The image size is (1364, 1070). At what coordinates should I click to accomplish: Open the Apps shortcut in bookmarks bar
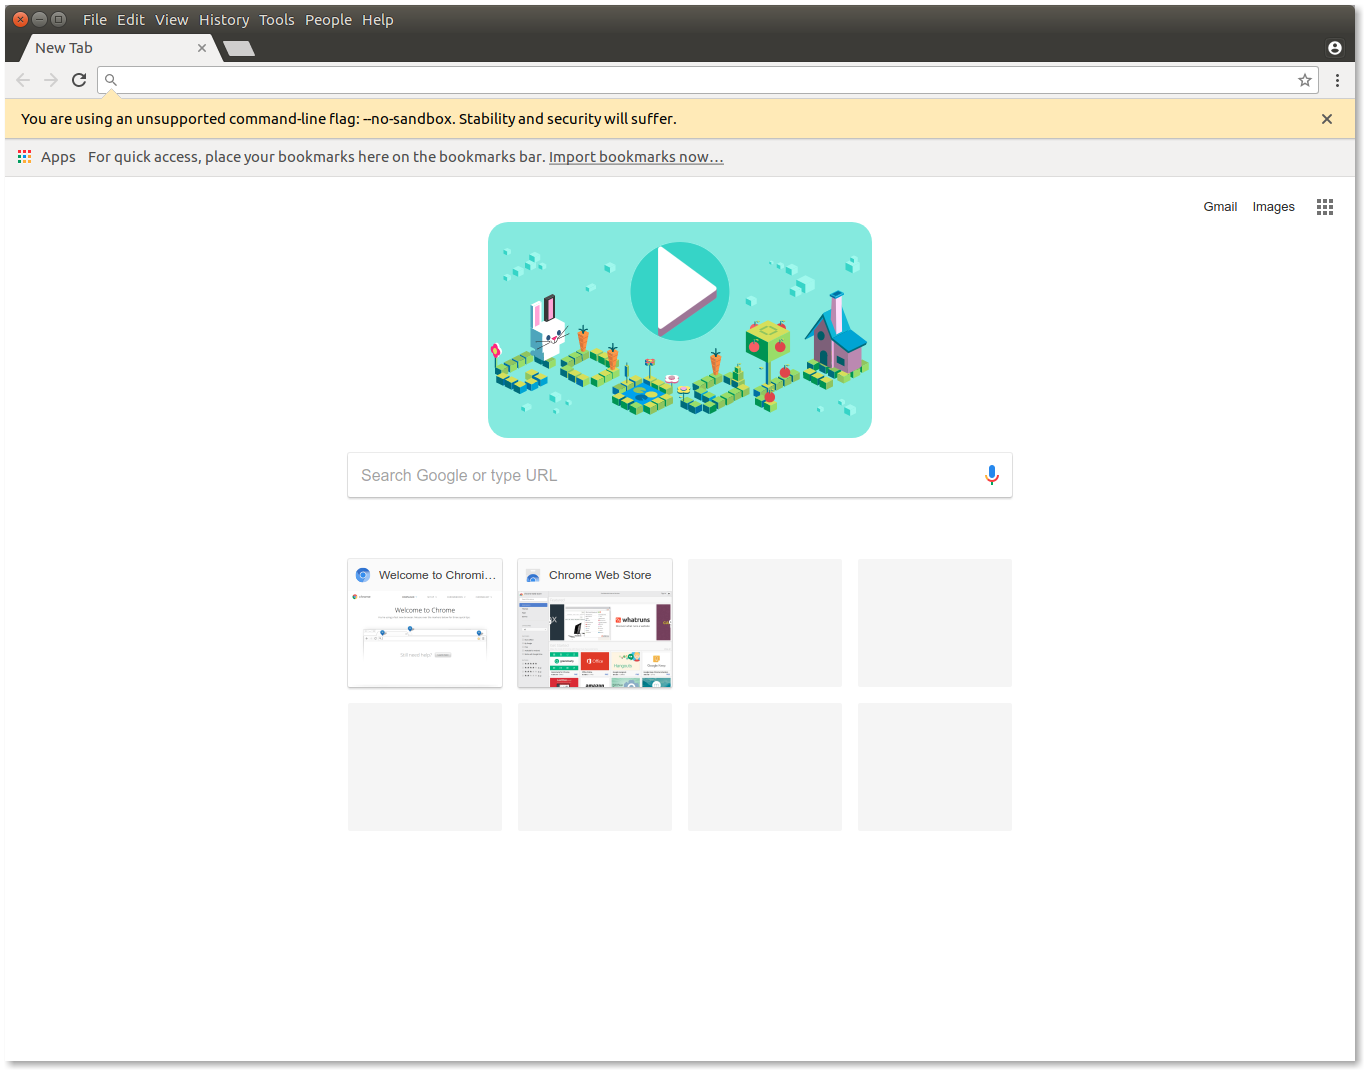pos(47,157)
